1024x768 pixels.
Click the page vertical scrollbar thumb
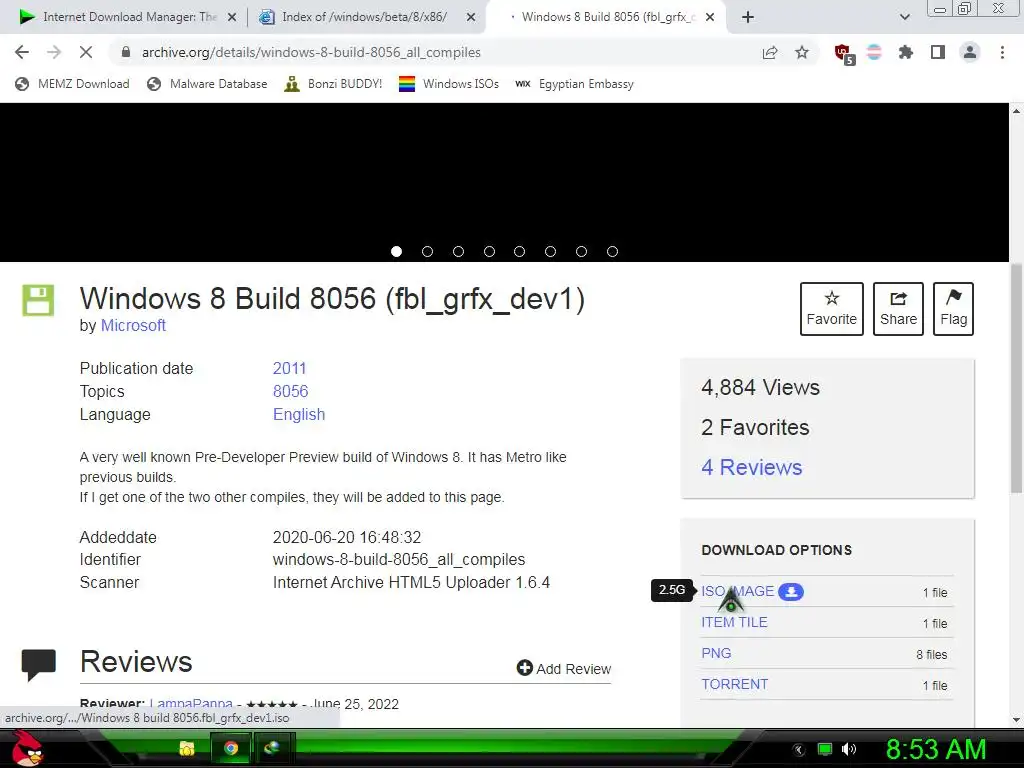click(x=1016, y=379)
